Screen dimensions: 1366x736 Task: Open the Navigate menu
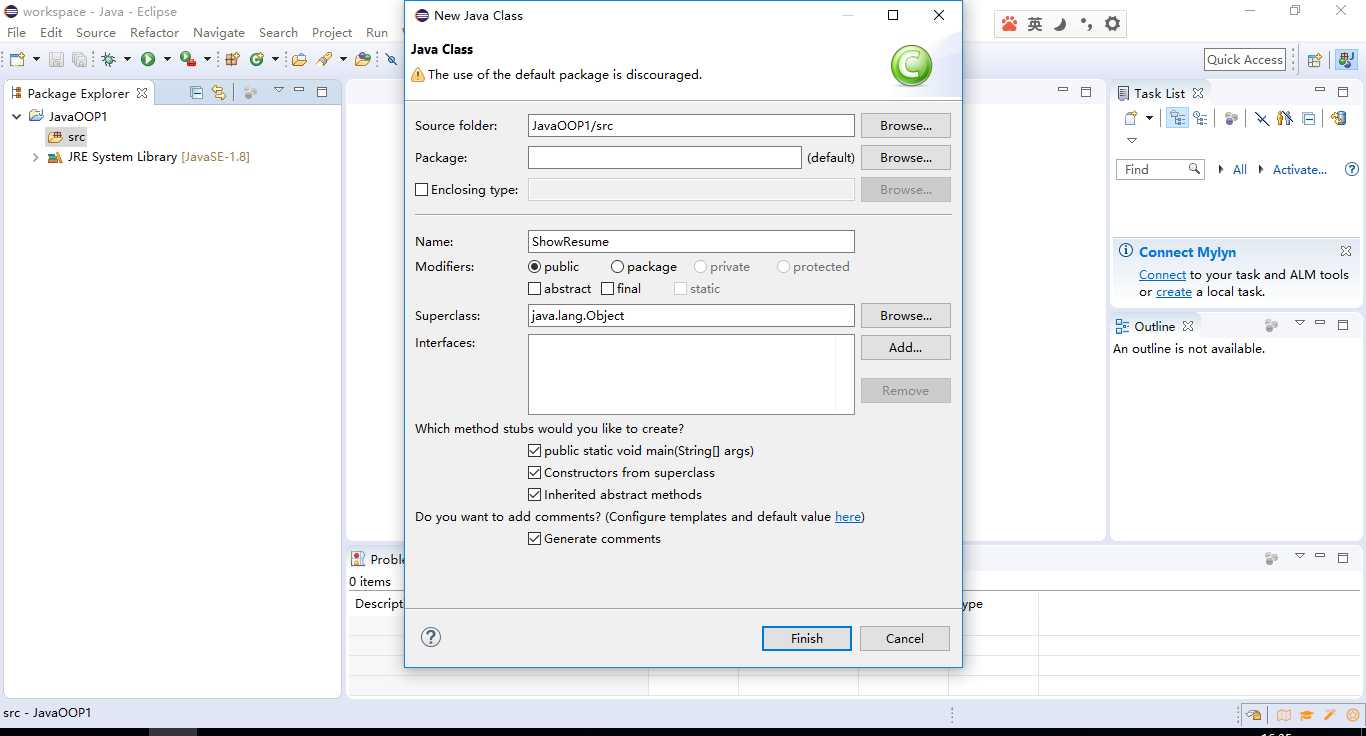[x=218, y=33]
